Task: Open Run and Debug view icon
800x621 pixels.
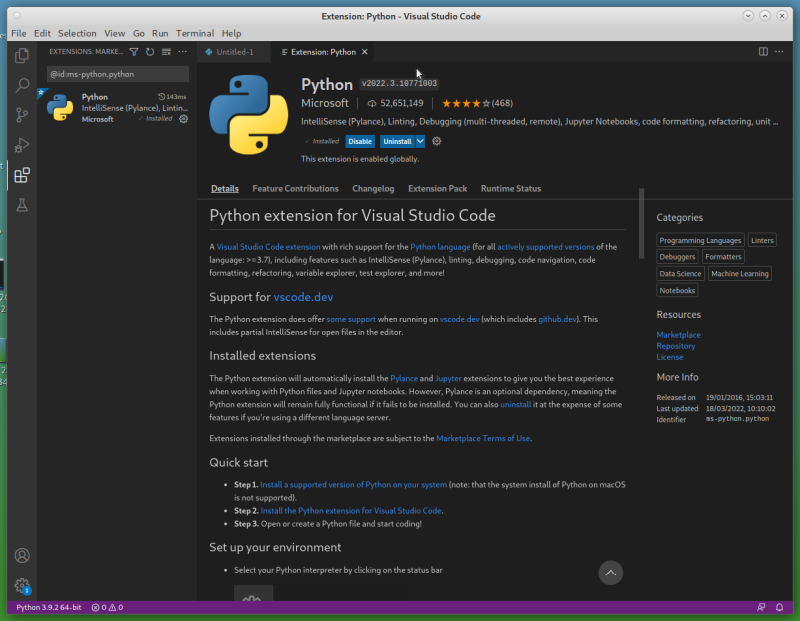Action: pos(22,145)
